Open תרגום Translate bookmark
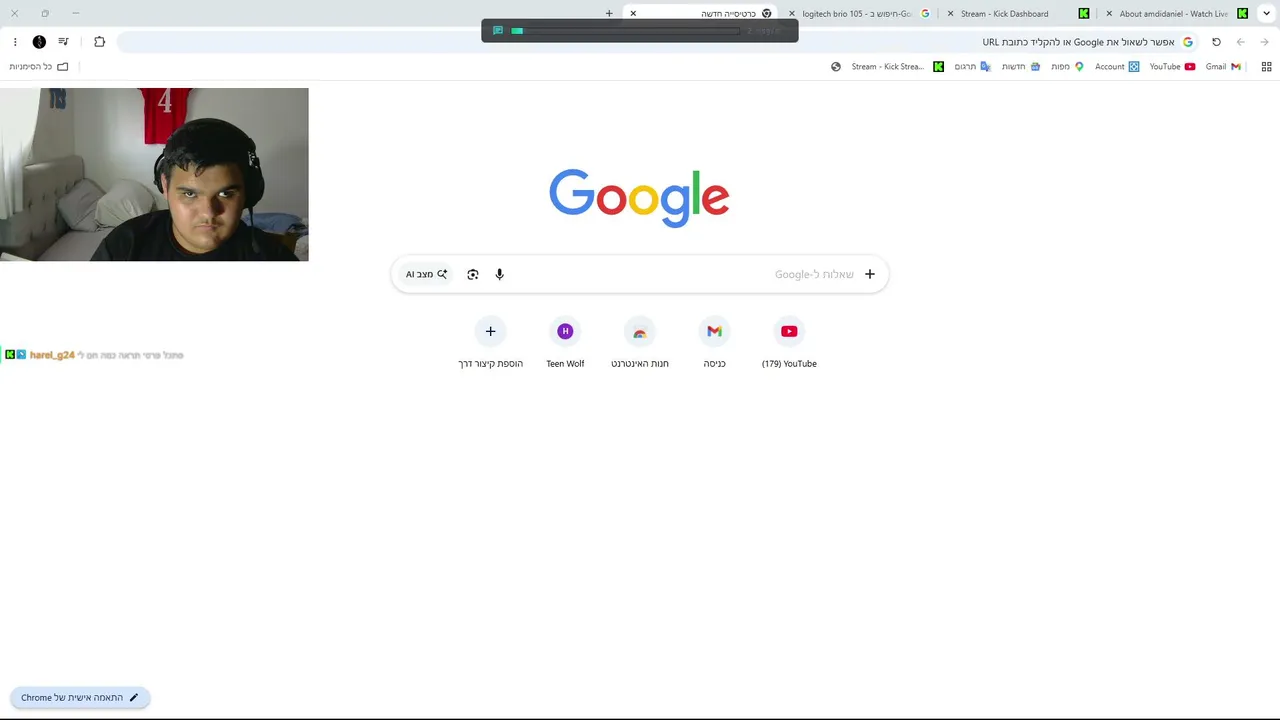 (x=972, y=67)
